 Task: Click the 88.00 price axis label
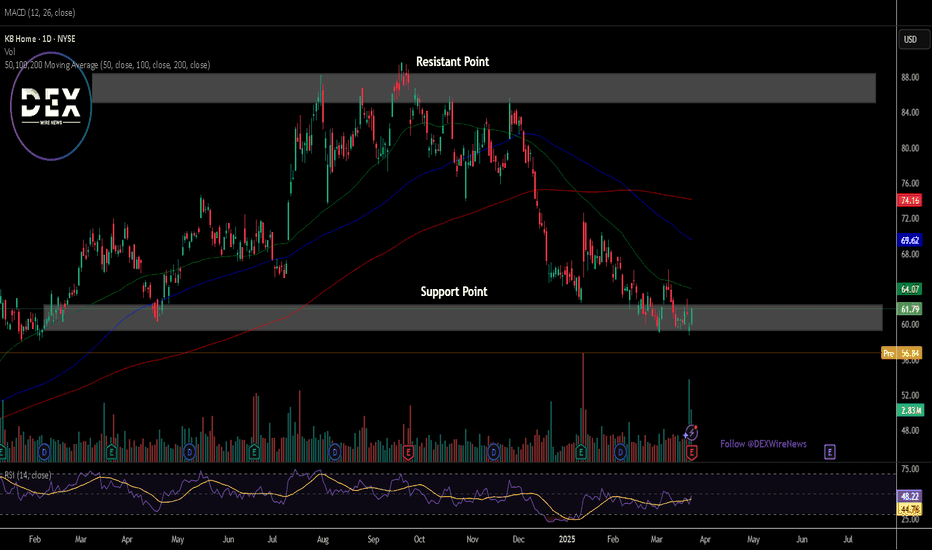[910, 77]
